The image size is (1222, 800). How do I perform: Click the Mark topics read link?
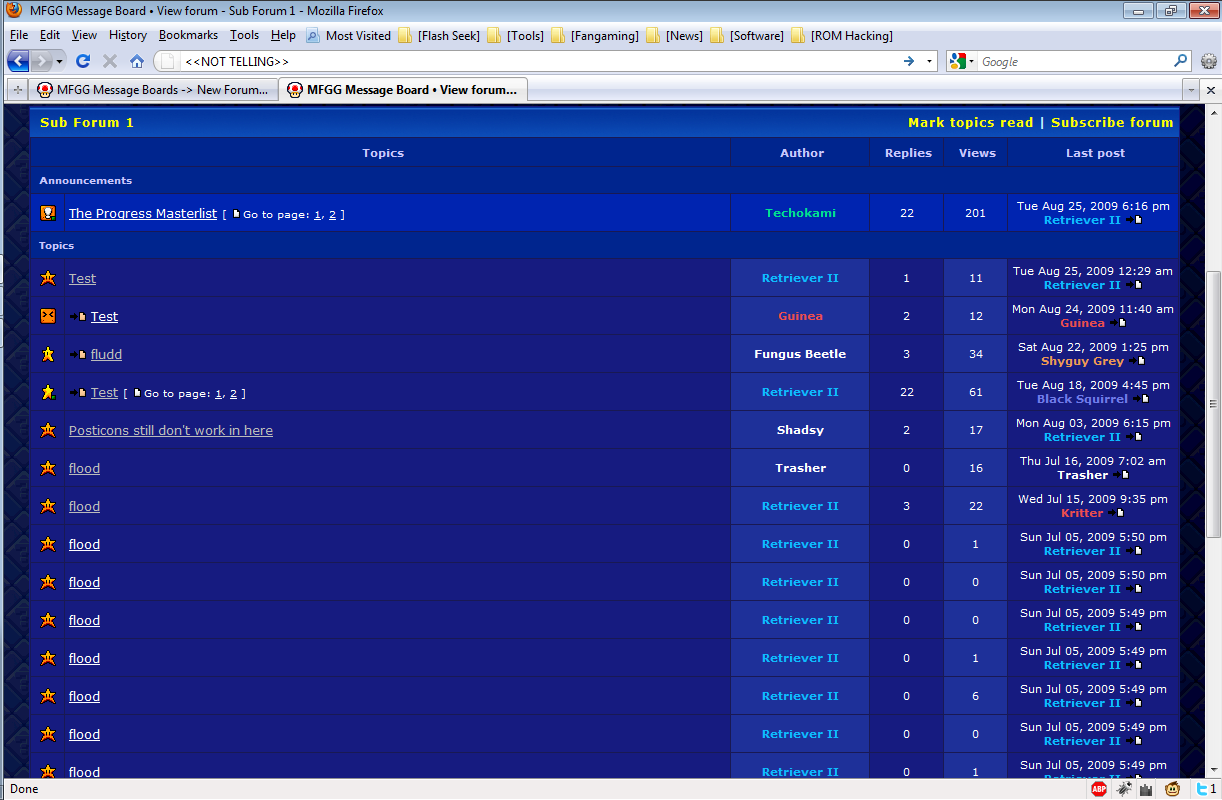click(x=970, y=123)
